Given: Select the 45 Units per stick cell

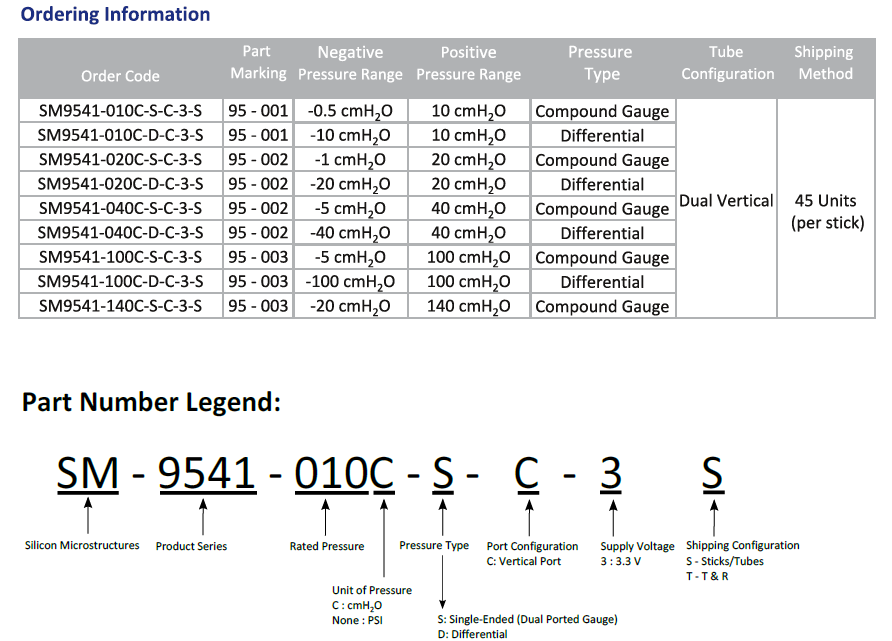Looking at the screenshot, I should point(826,211).
